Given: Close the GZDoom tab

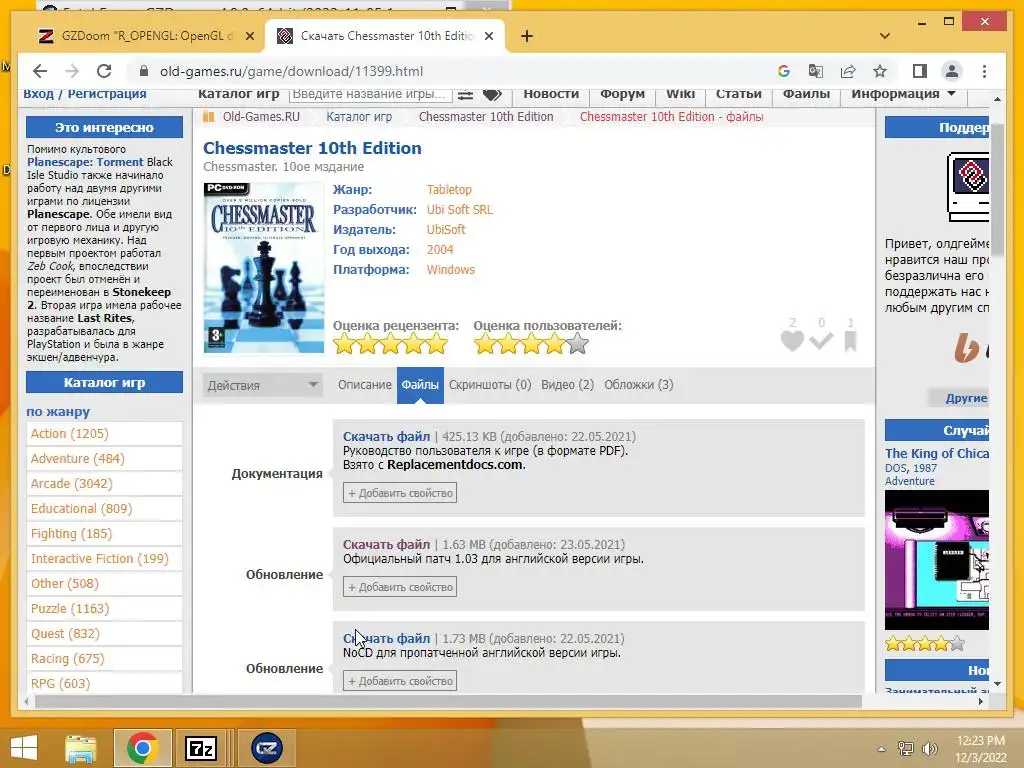Looking at the screenshot, I should click(249, 36).
